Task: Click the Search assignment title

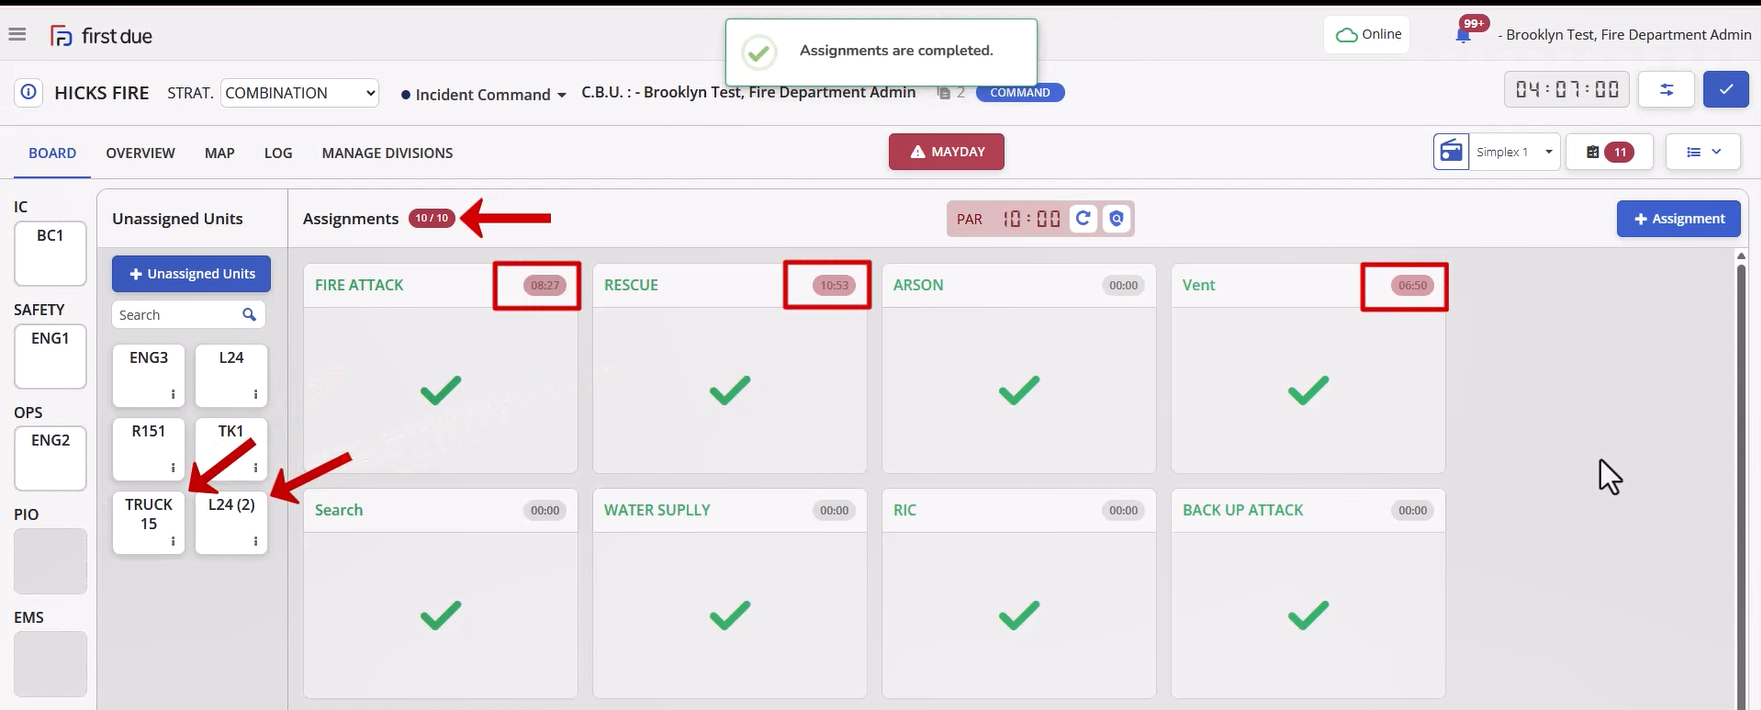Action: pos(339,510)
